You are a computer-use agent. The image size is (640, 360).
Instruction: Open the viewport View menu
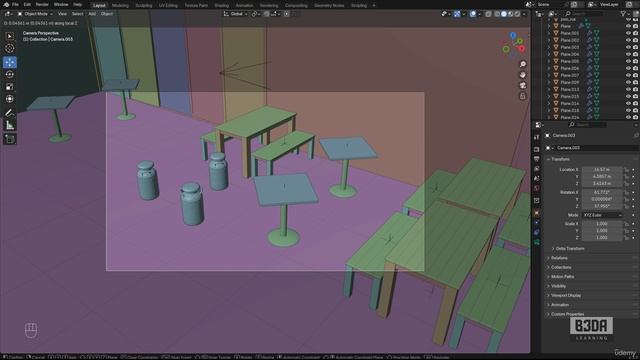click(62, 14)
